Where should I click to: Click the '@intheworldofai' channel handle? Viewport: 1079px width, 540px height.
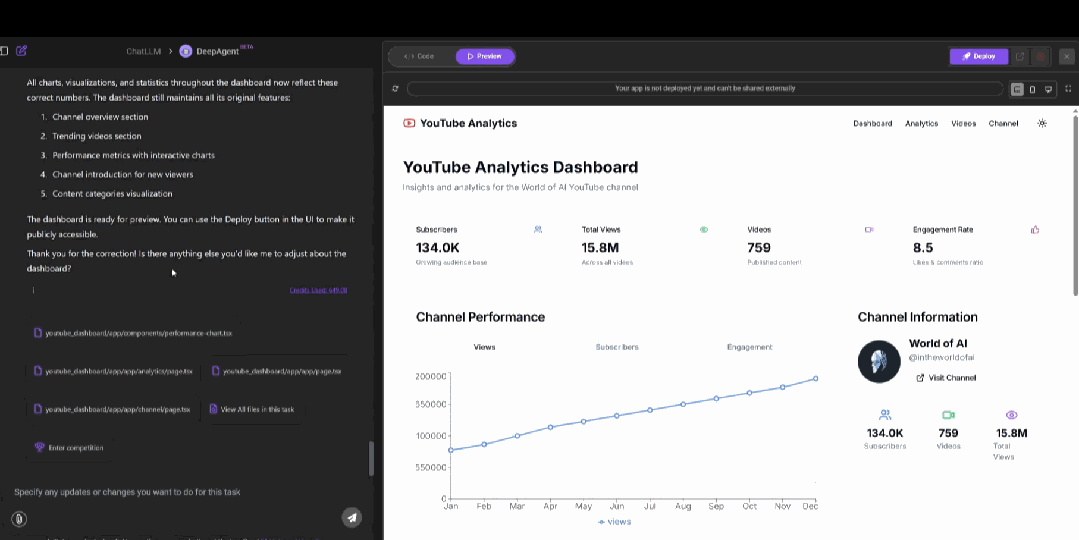pyautogui.click(x=941, y=358)
